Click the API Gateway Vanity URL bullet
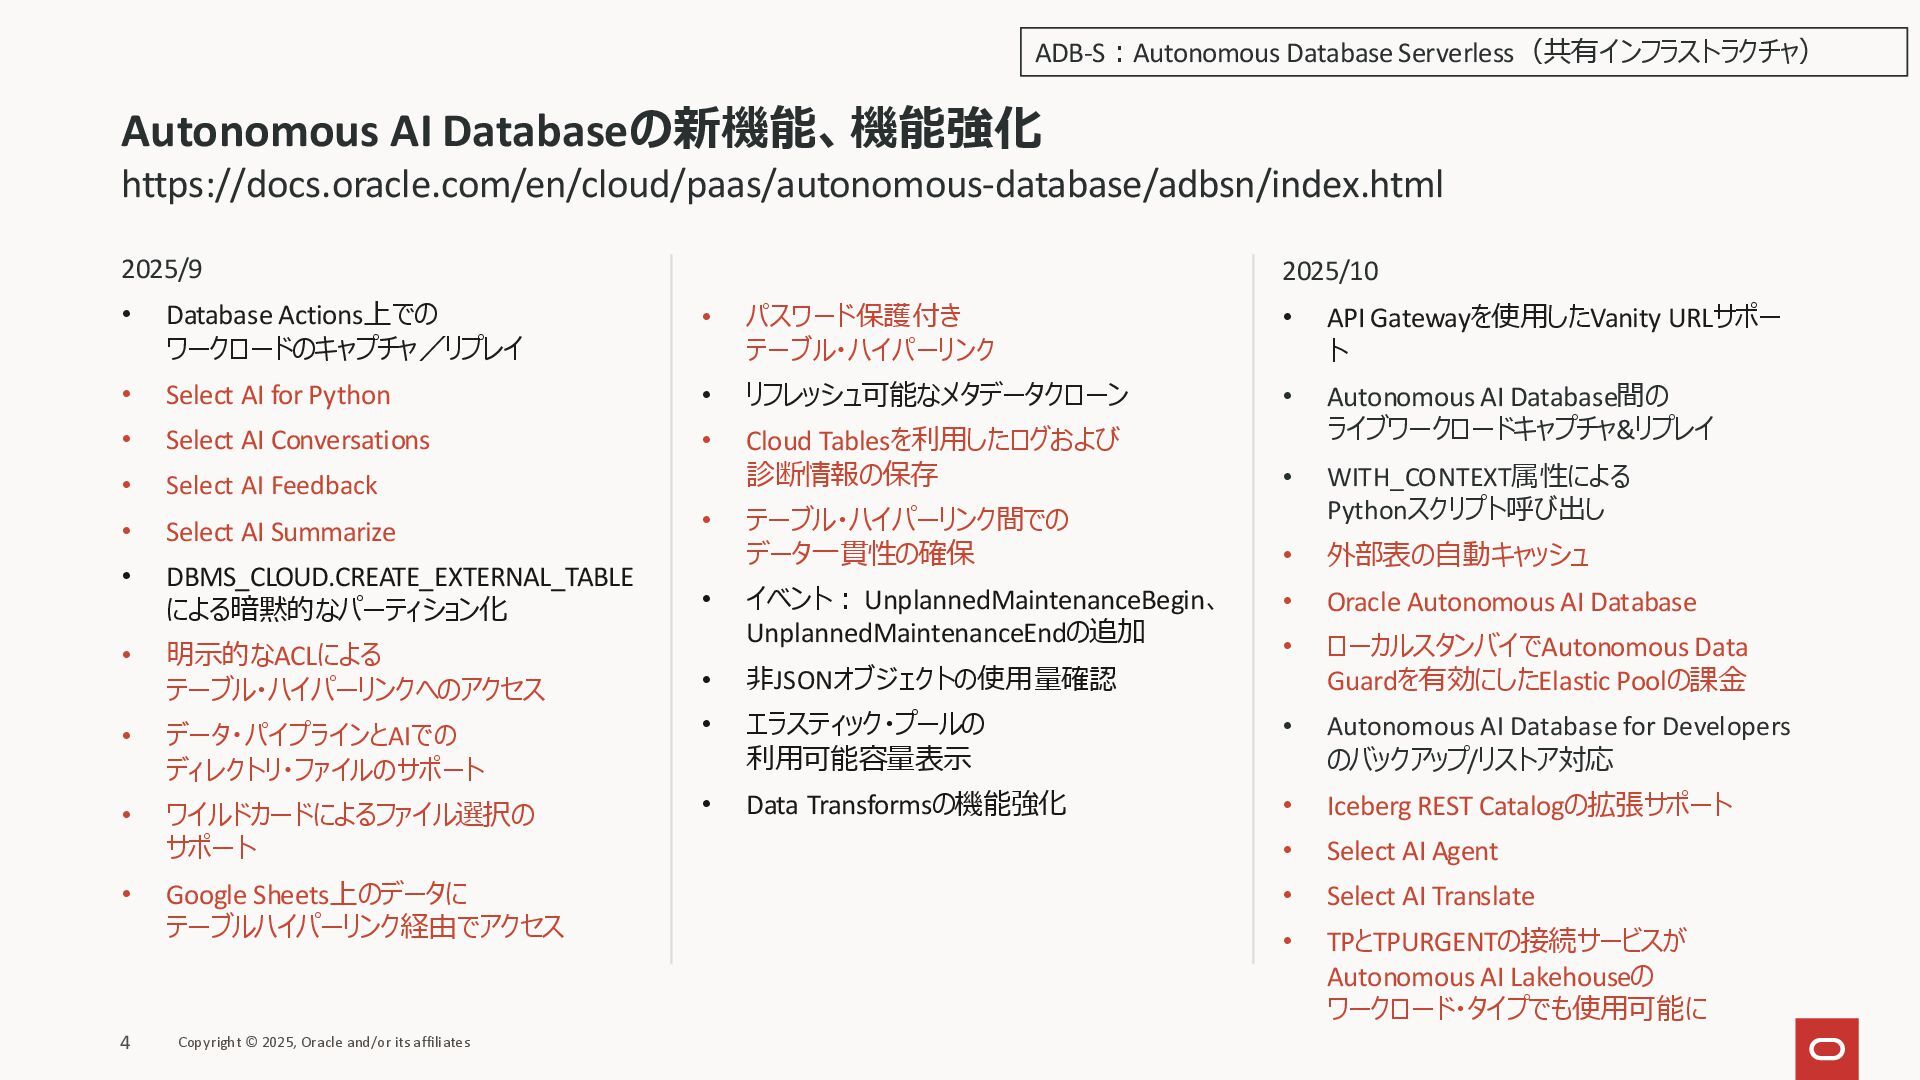This screenshot has width=1920, height=1080. point(1552,318)
